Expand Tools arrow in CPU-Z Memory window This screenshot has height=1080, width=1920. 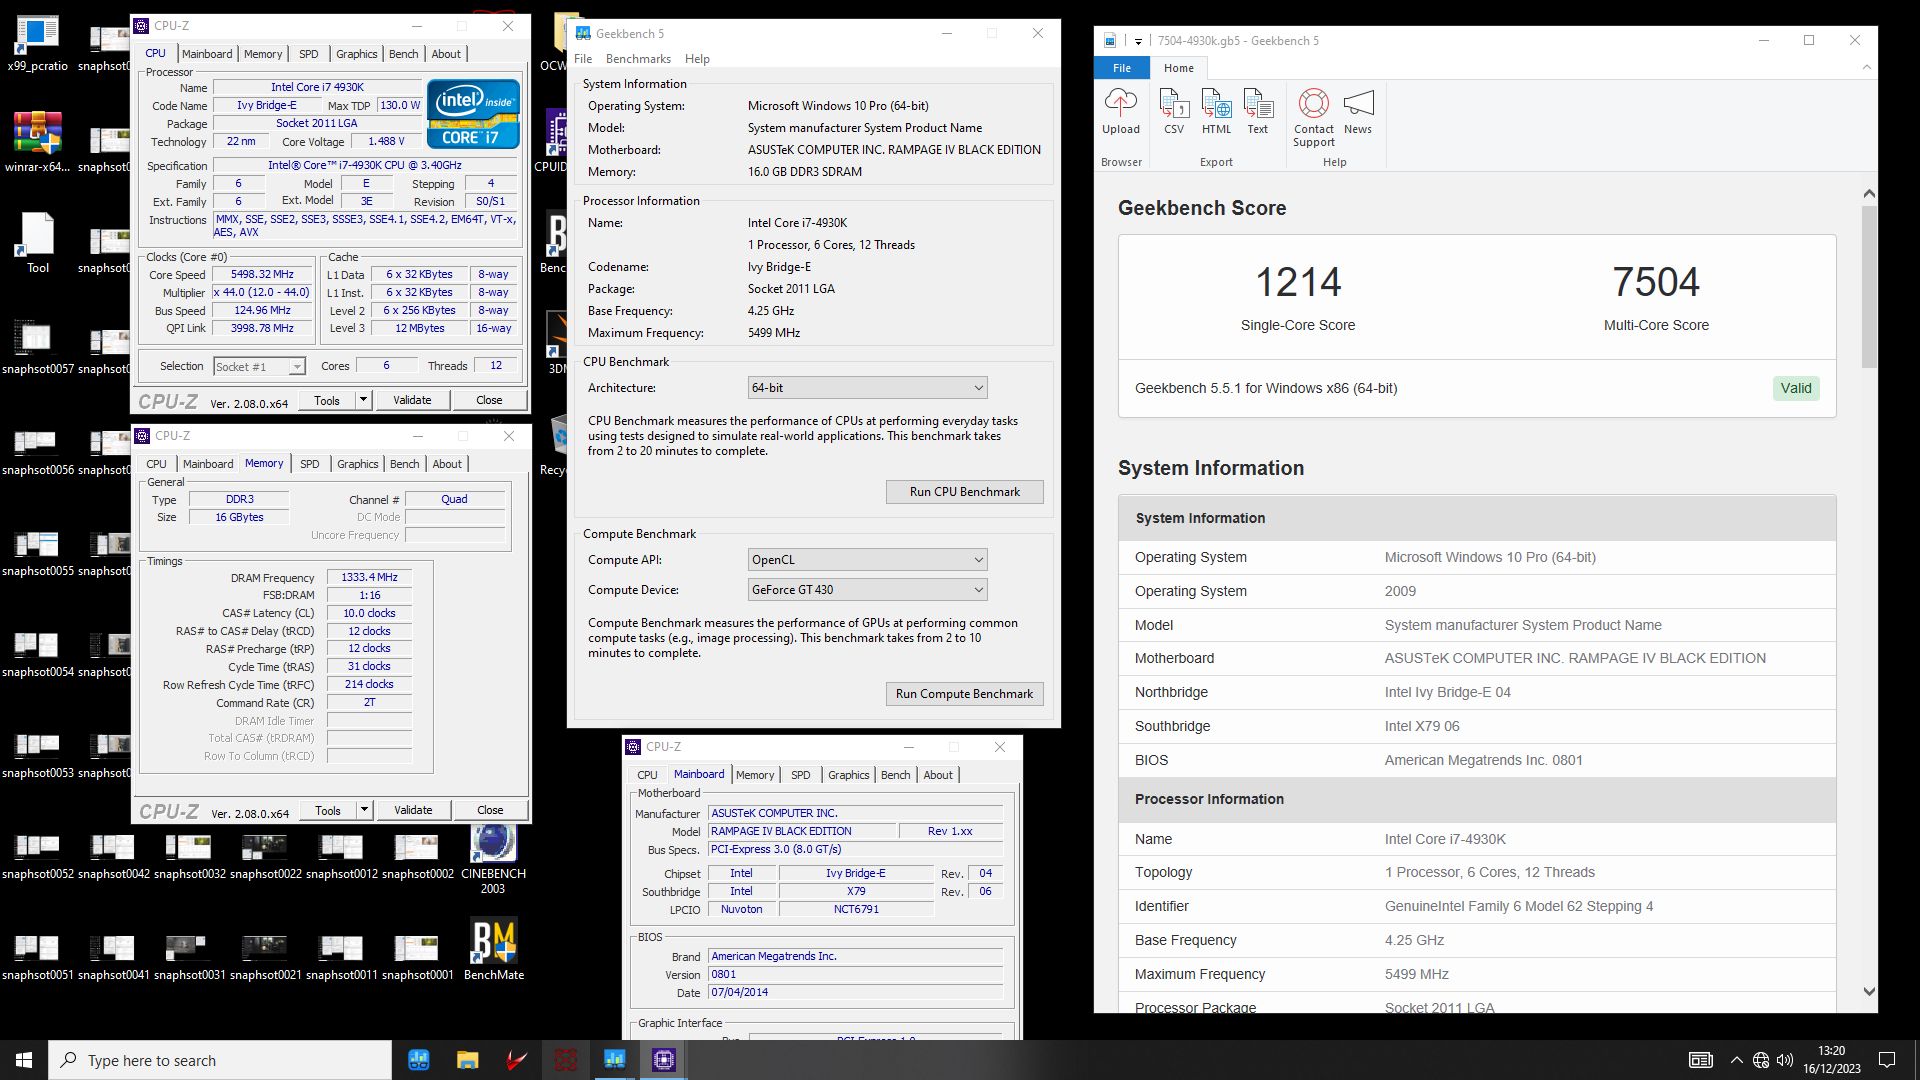[x=364, y=810]
